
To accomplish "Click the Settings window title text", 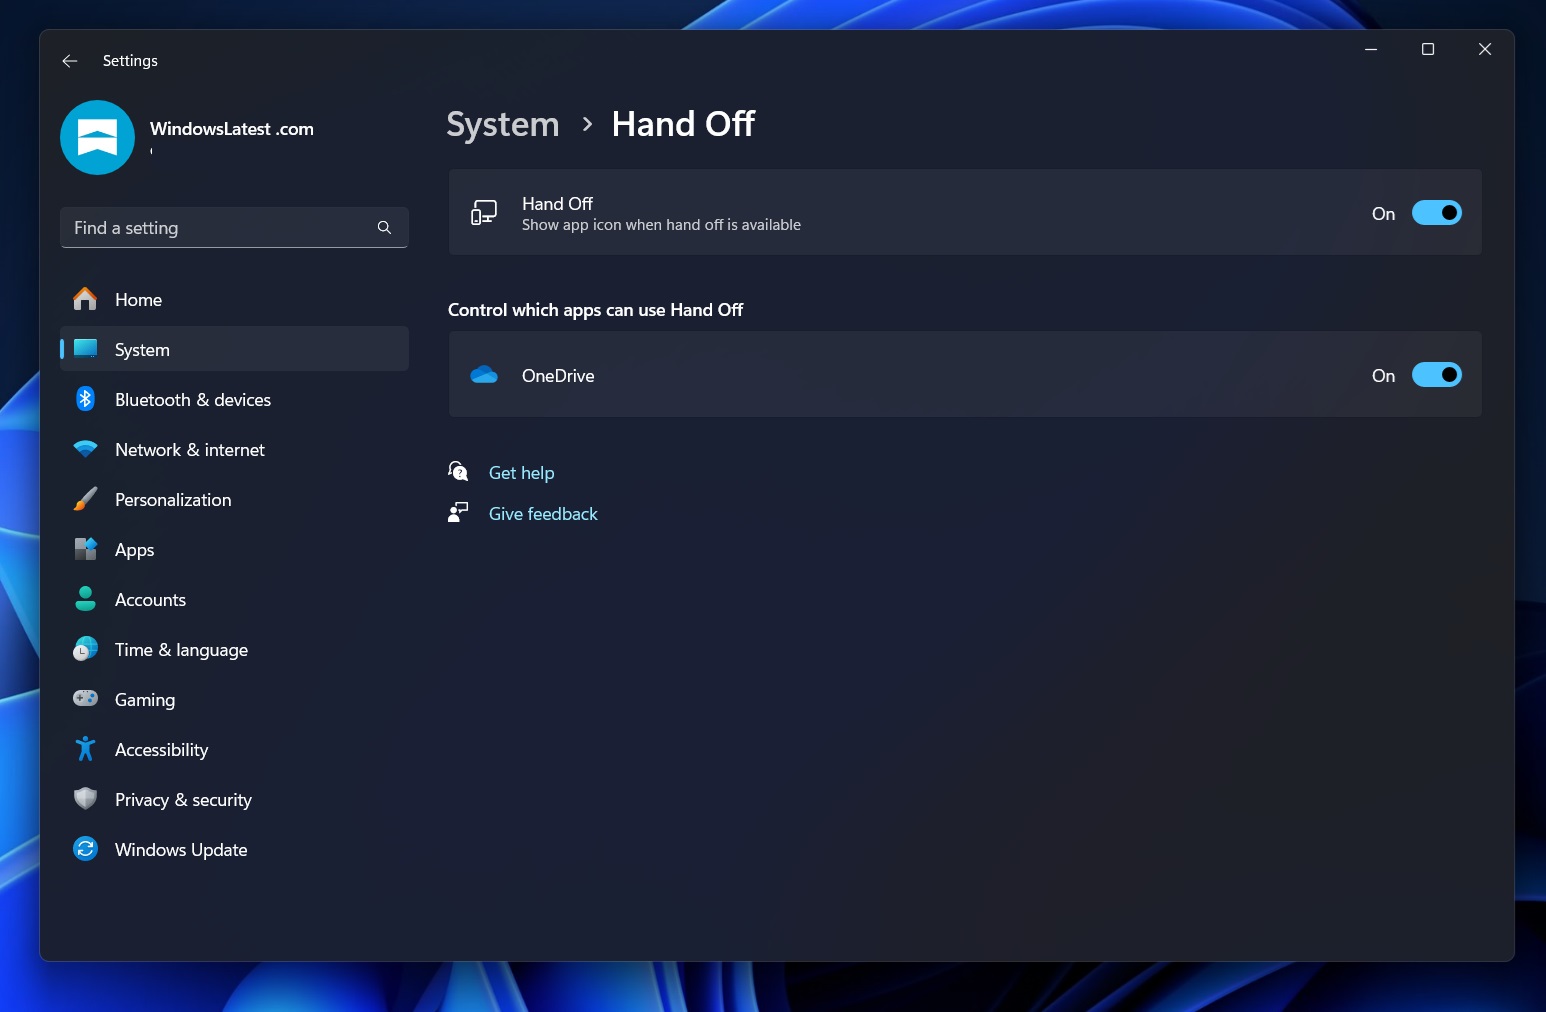I will [130, 61].
